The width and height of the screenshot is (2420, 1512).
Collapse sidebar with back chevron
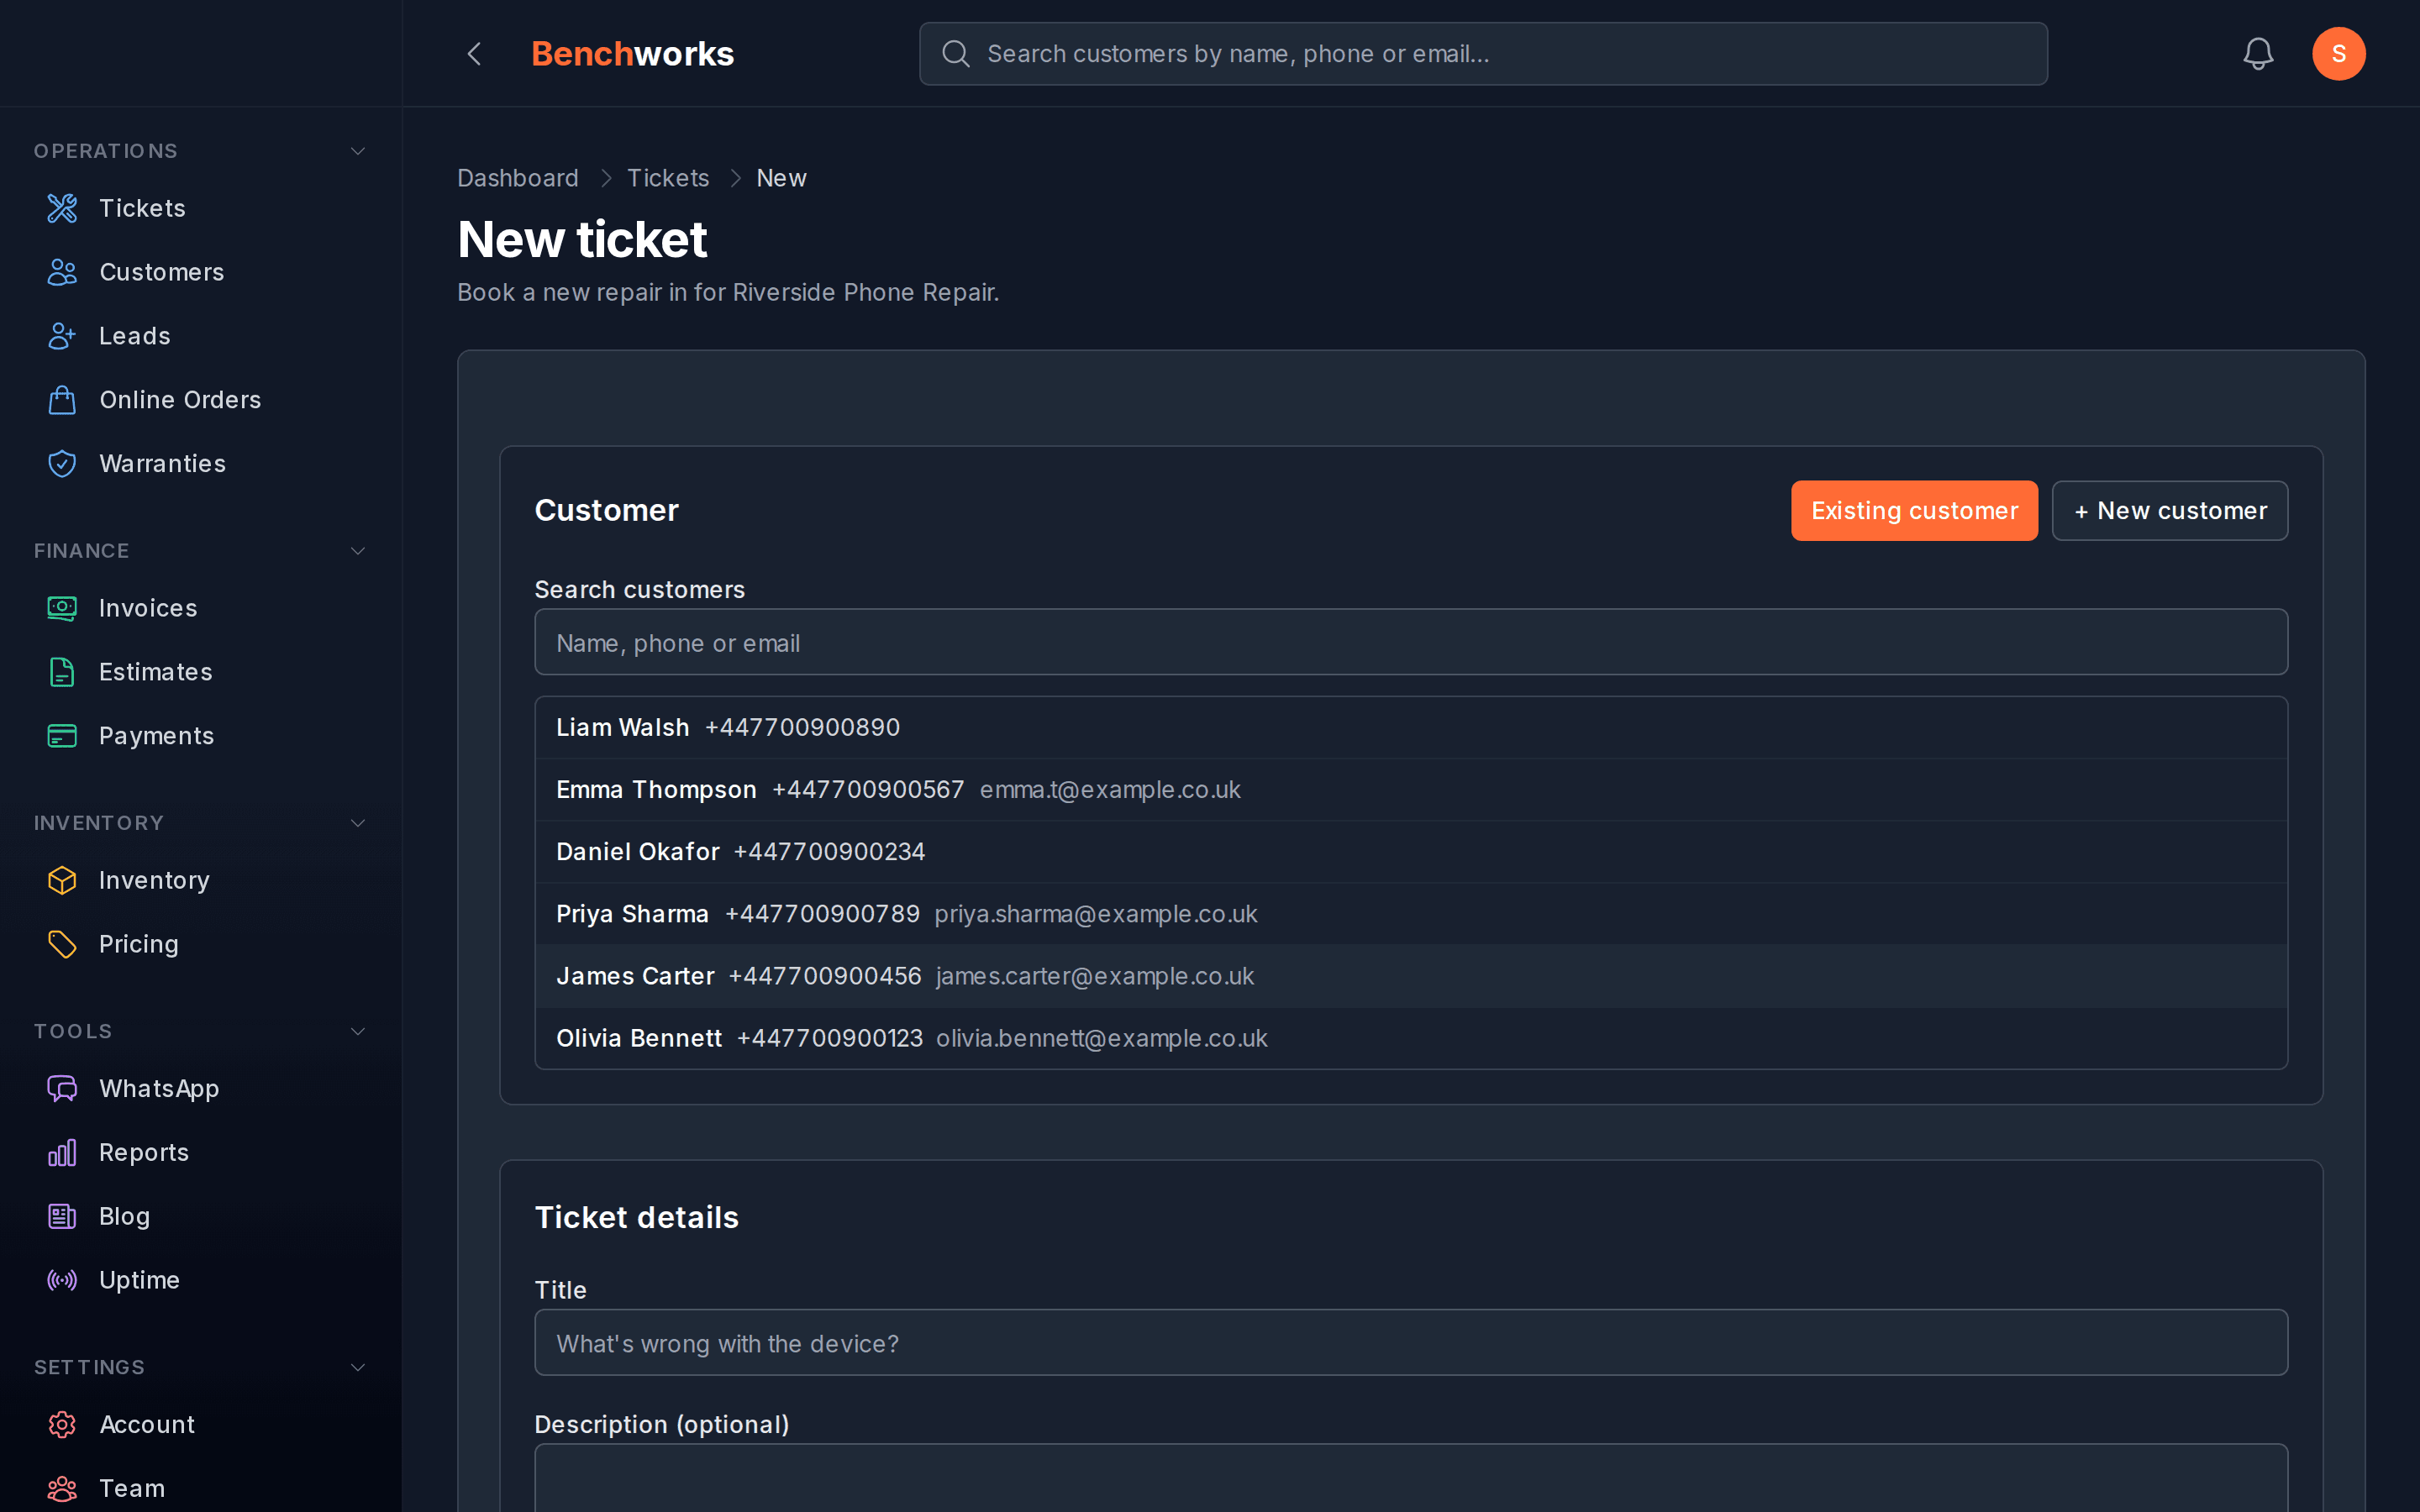[x=475, y=53]
